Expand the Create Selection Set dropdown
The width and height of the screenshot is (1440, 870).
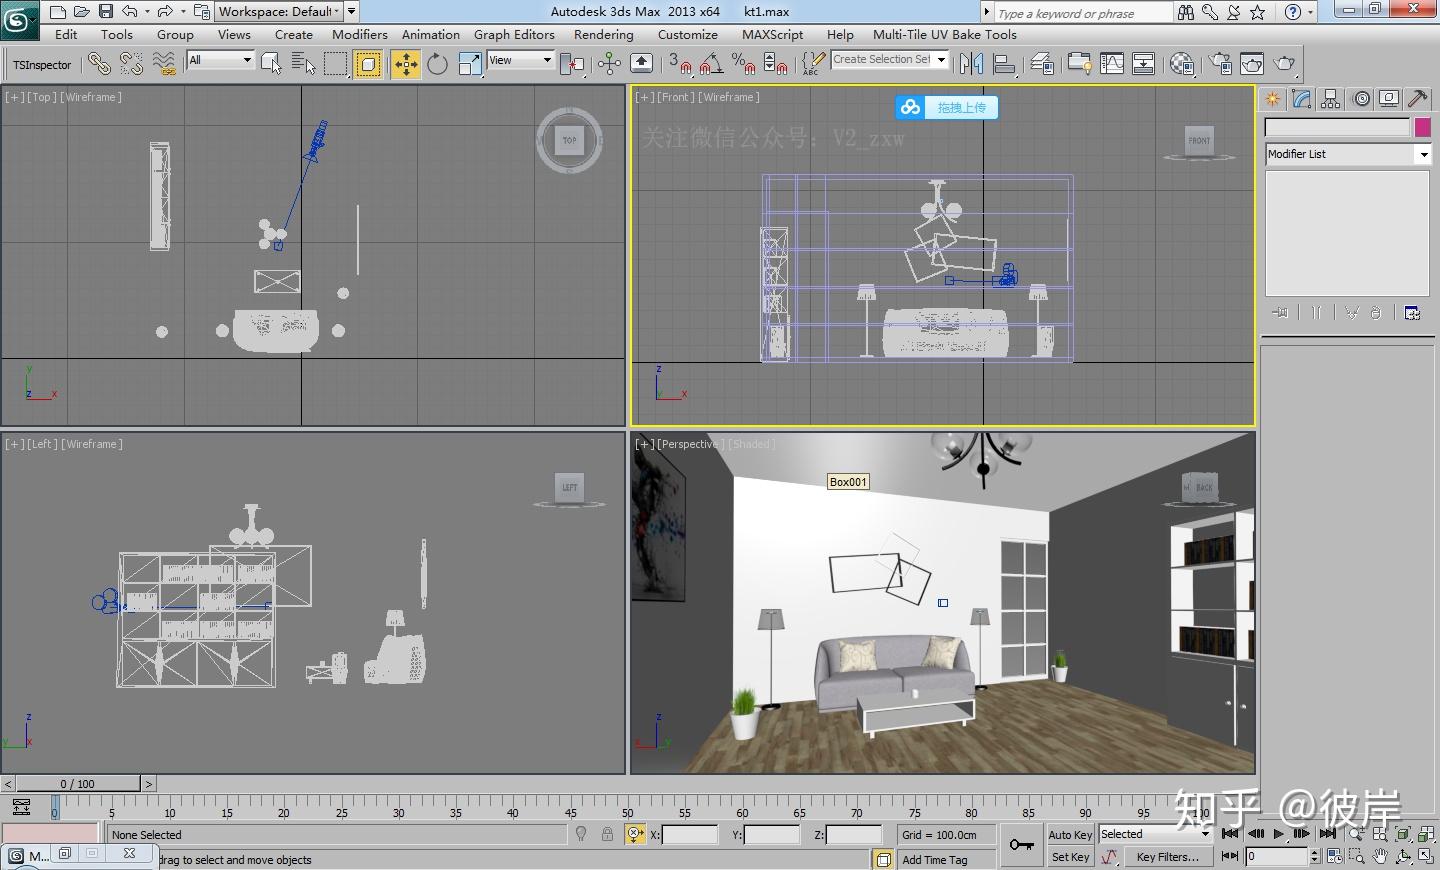click(x=941, y=60)
